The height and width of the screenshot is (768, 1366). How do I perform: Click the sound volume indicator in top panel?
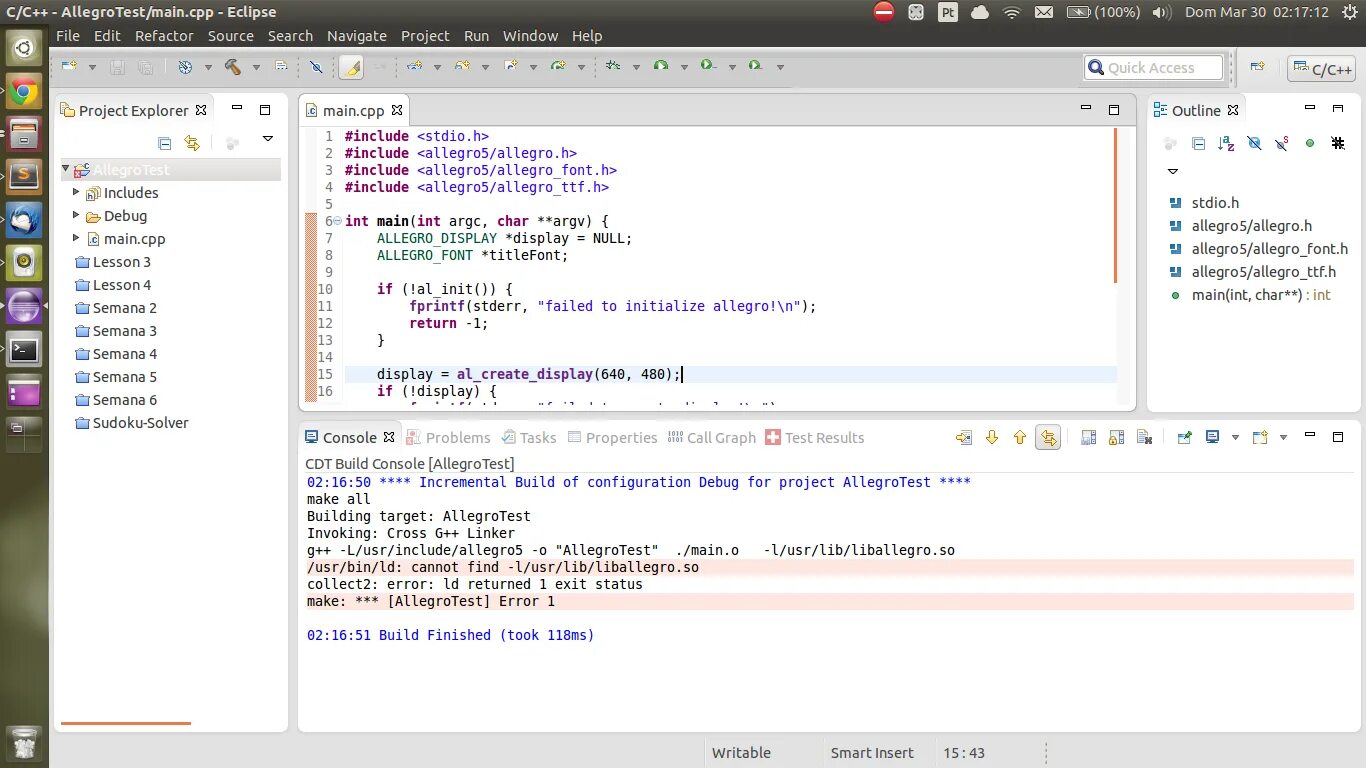(x=1161, y=12)
